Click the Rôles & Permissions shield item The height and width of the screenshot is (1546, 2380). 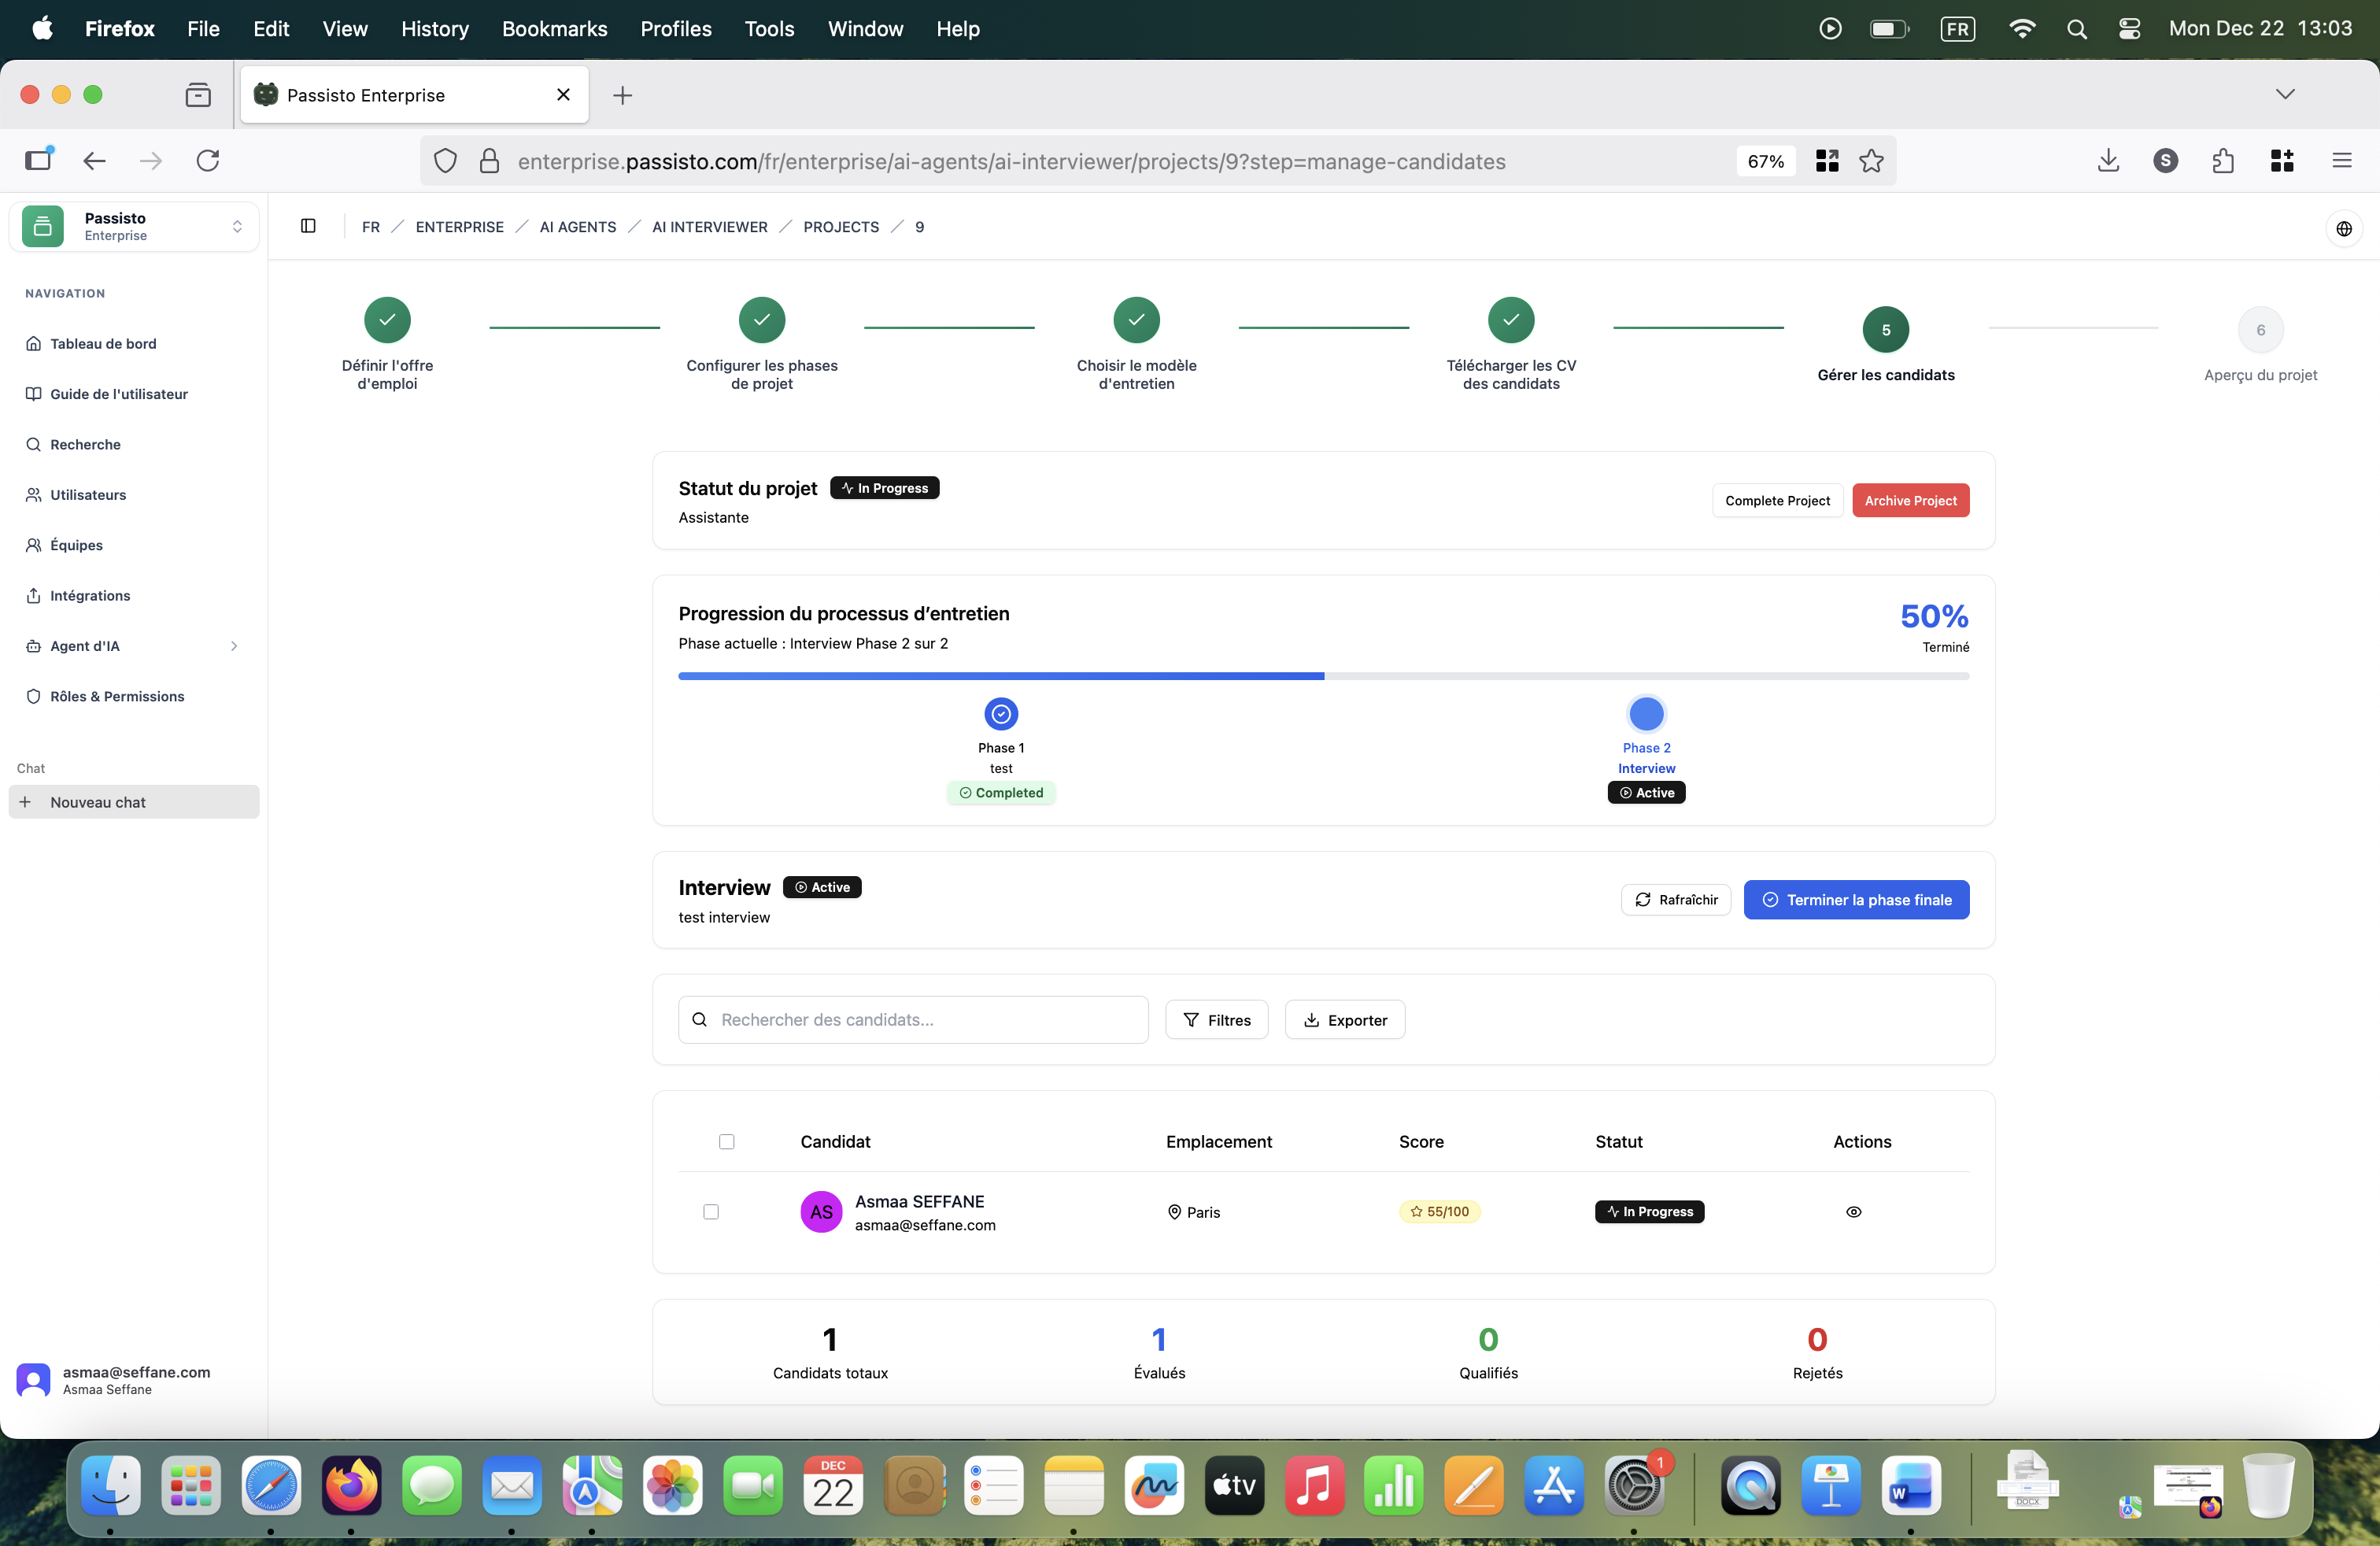coord(116,696)
